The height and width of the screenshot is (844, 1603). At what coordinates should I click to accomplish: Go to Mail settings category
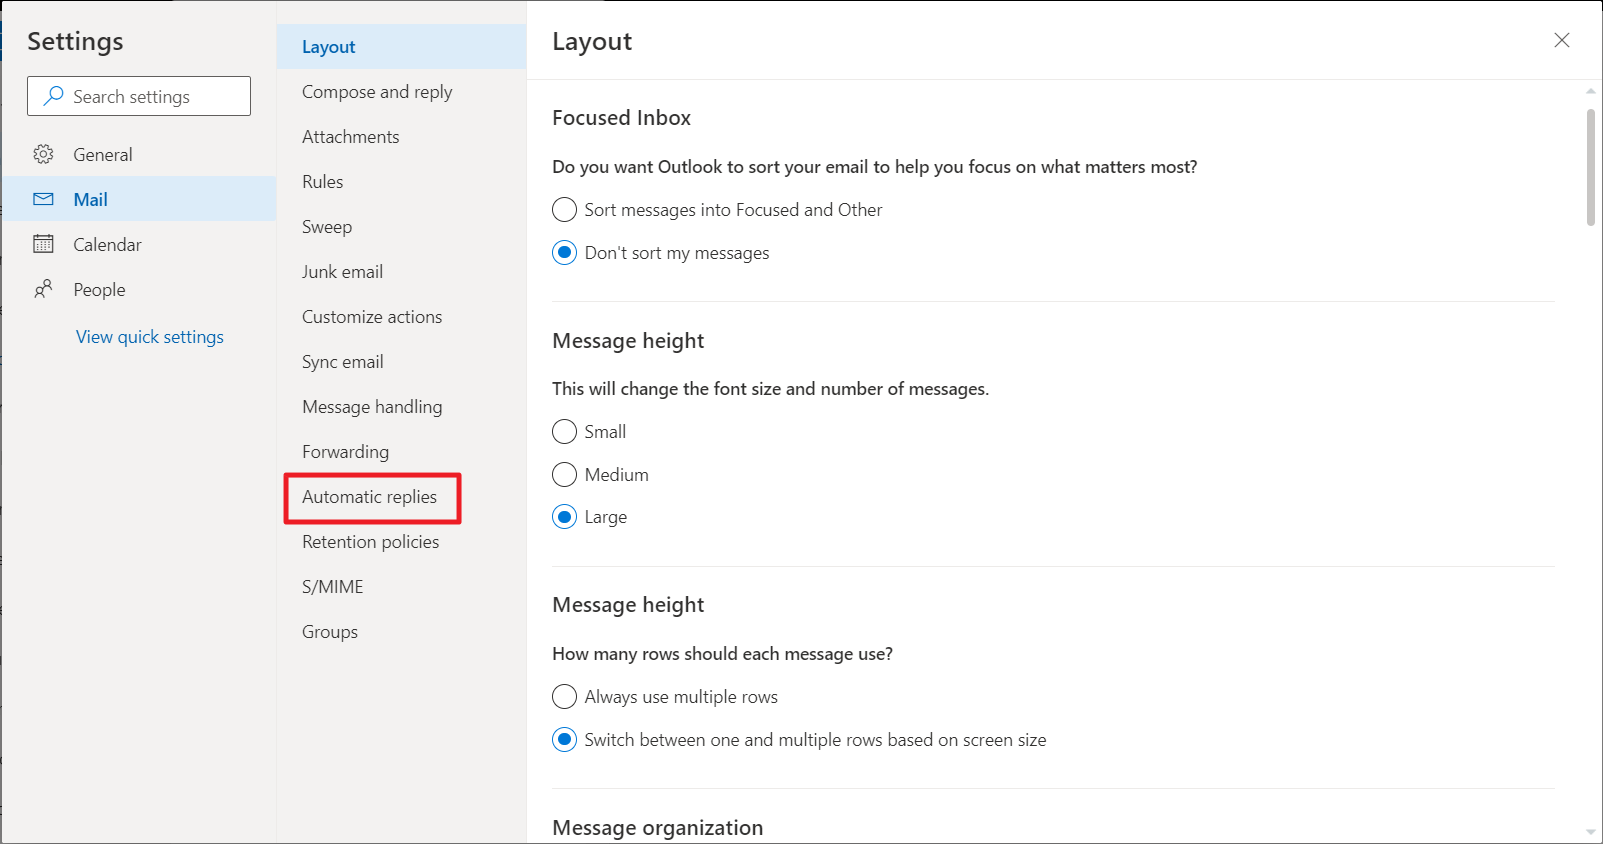139,199
